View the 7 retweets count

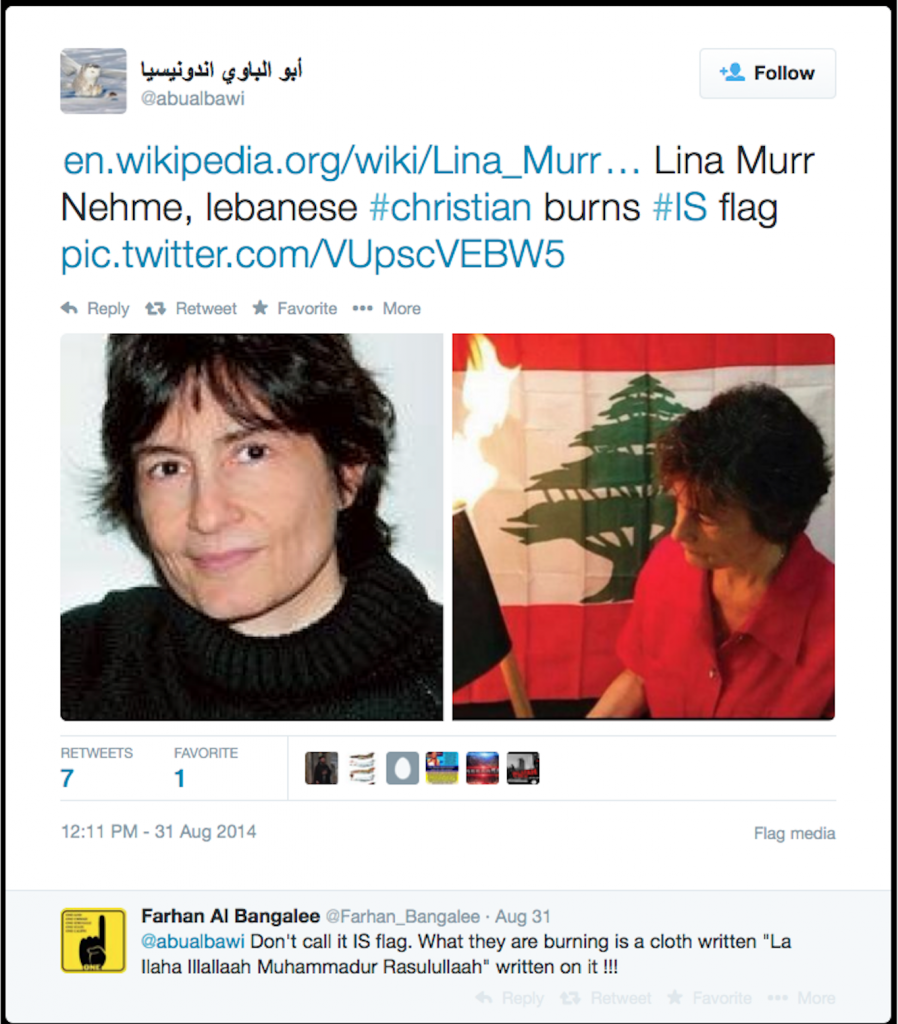[67, 778]
